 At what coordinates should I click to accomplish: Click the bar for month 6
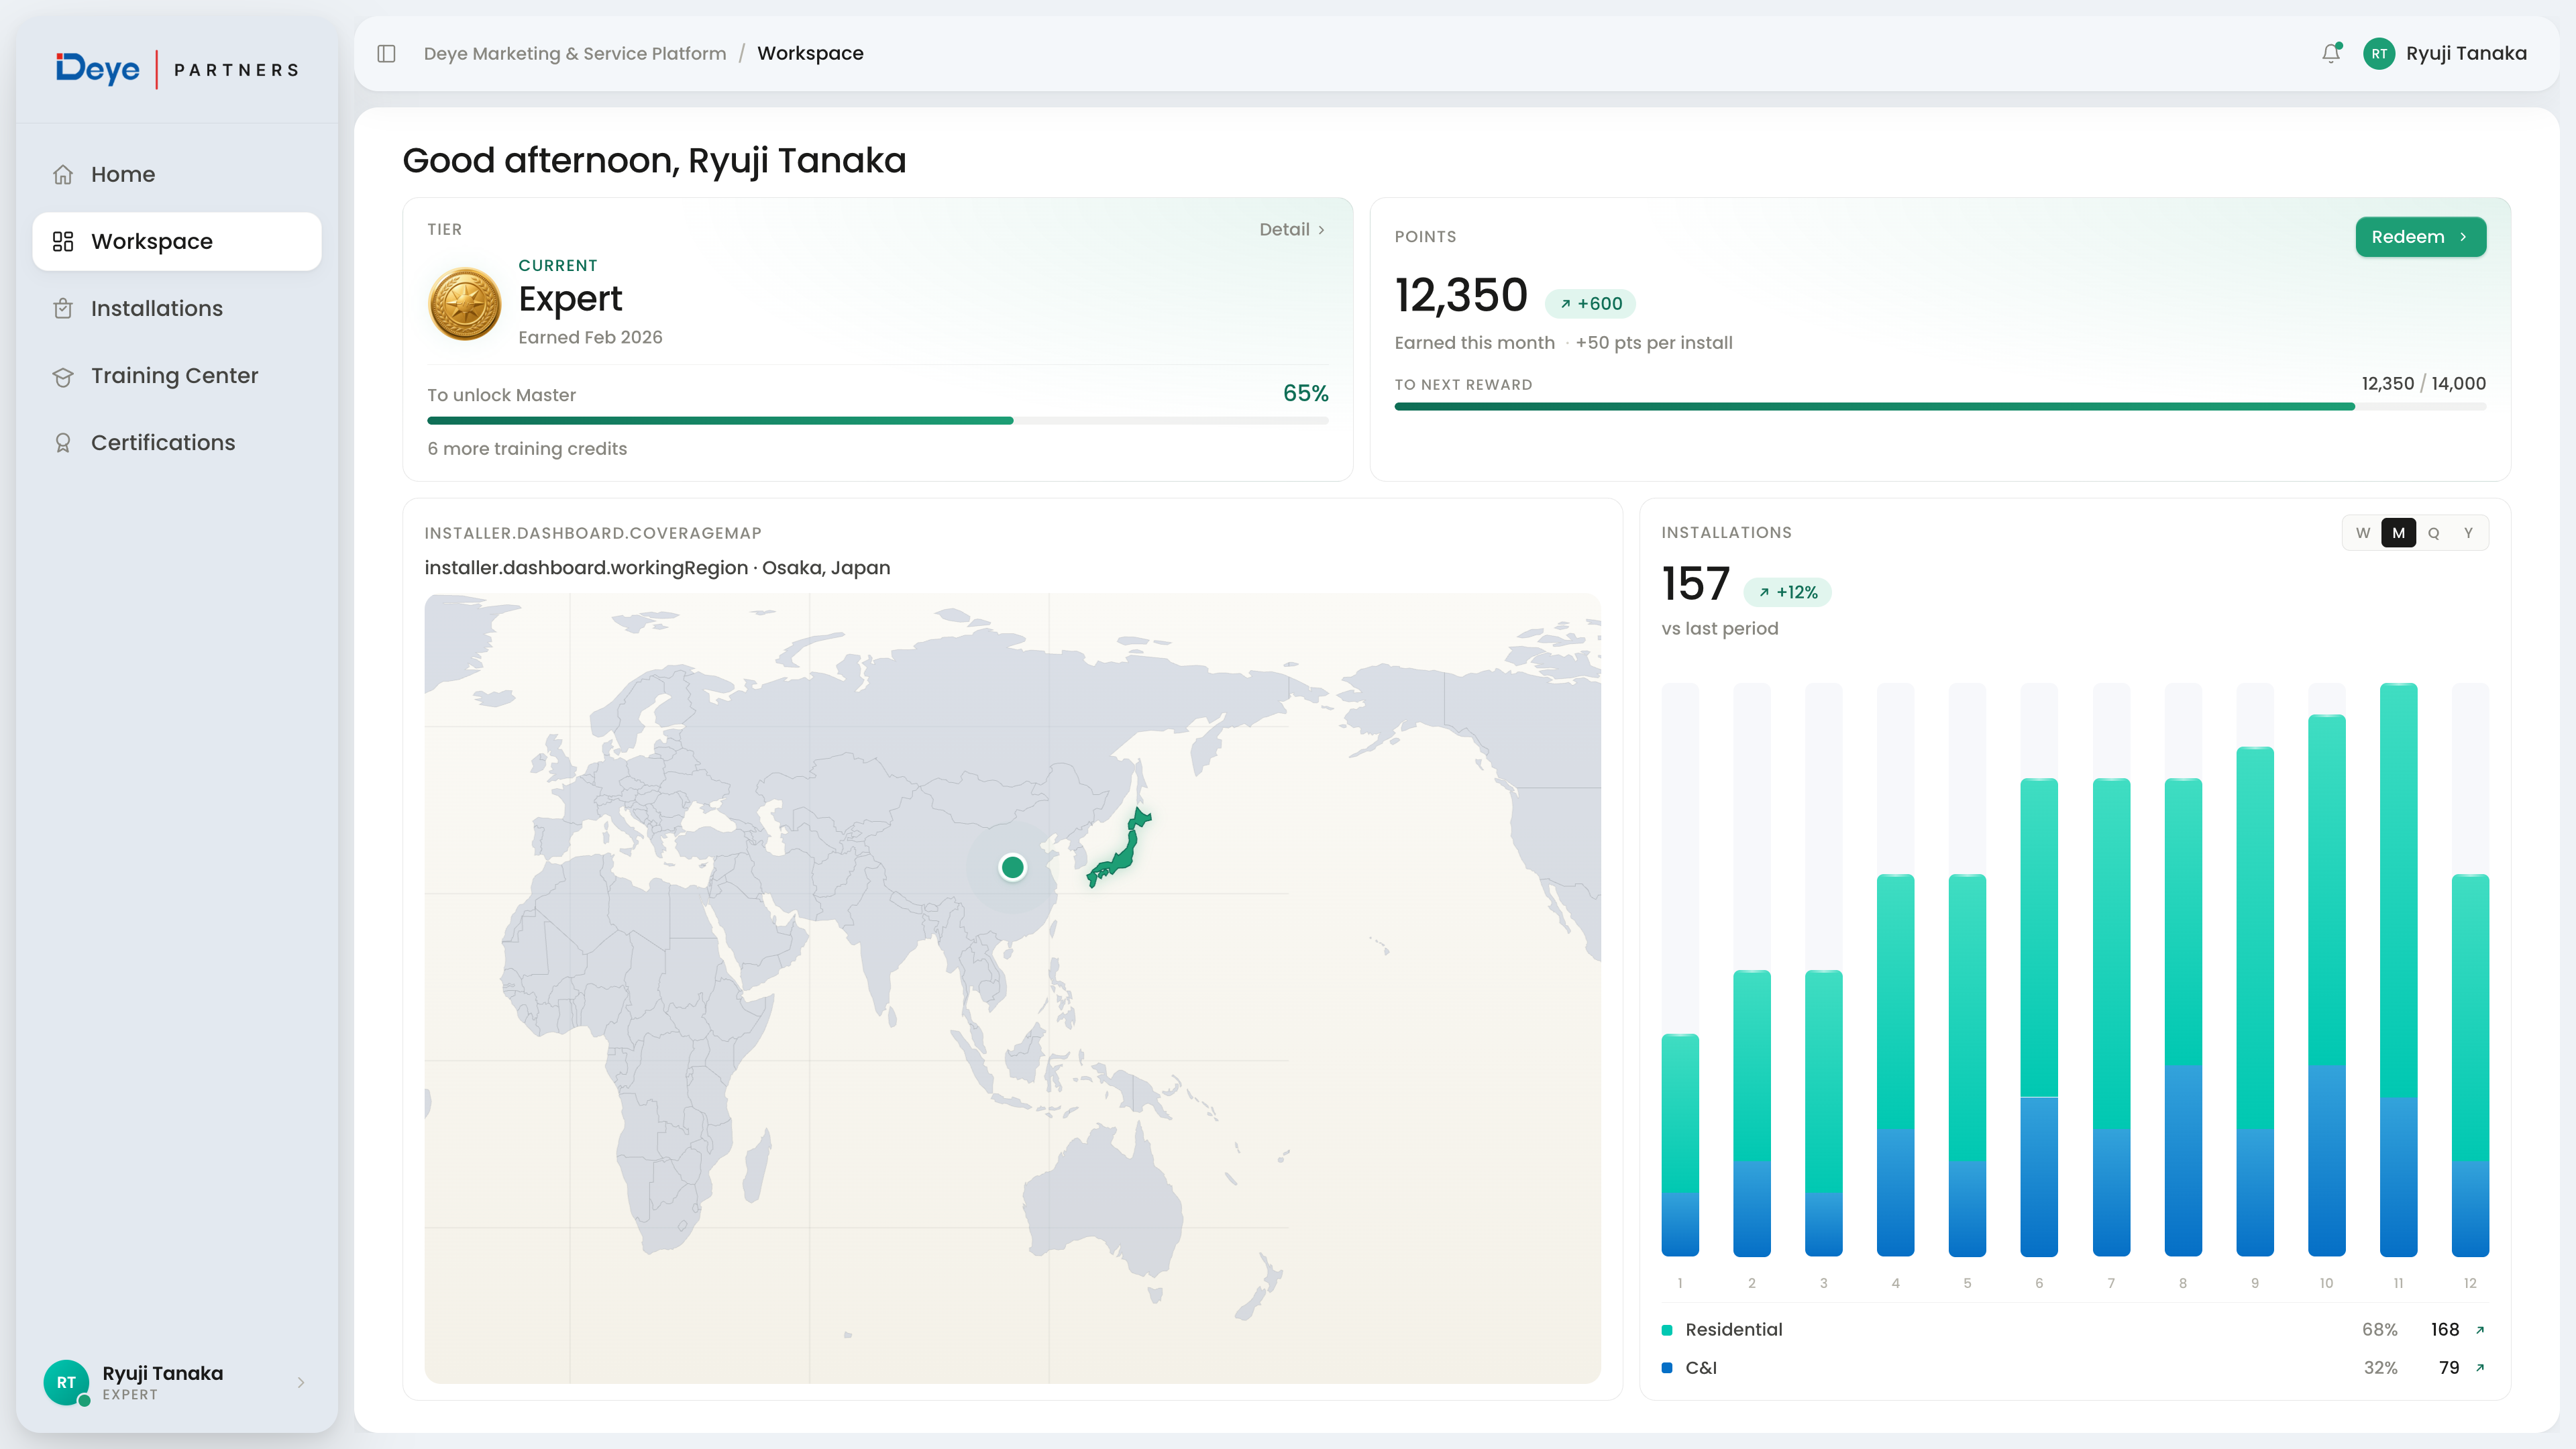tap(2039, 1017)
